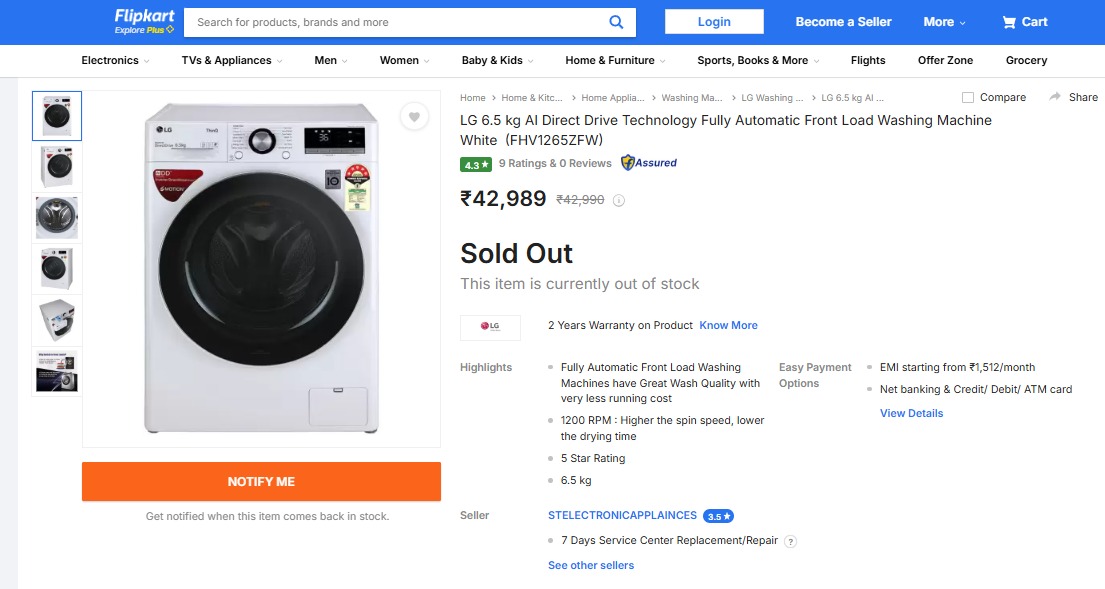Image resolution: width=1105 pixels, height=589 pixels.
Task: Open See other sellers link
Action: tap(591, 566)
